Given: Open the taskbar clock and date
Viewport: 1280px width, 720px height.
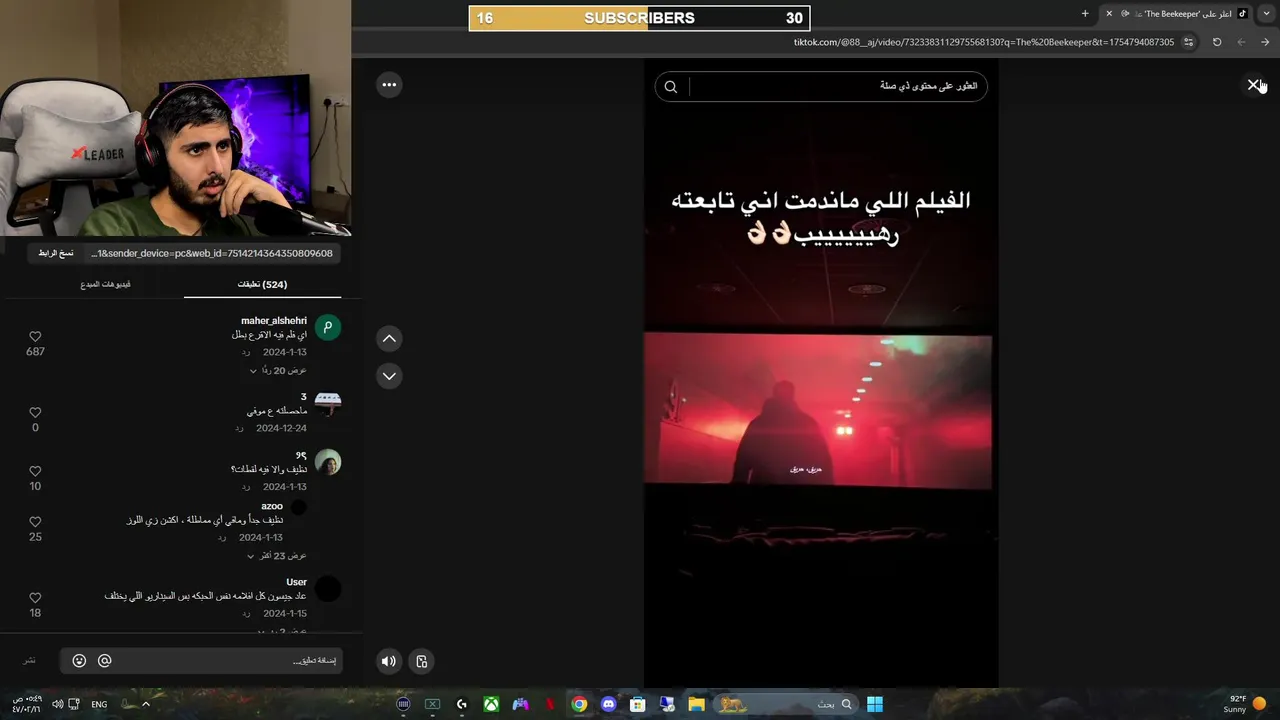Looking at the screenshot, I should pos(27,704).
